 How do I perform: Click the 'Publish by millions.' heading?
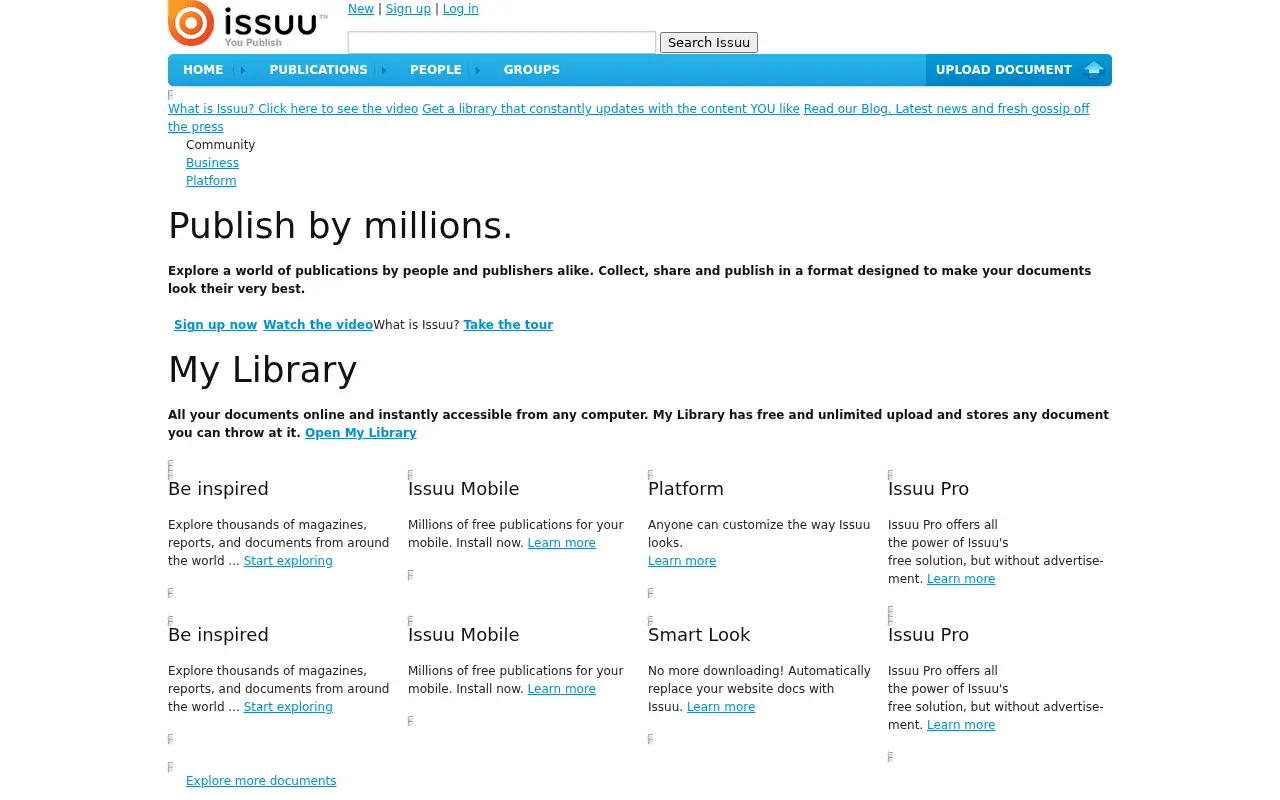(x=340, y=226)
